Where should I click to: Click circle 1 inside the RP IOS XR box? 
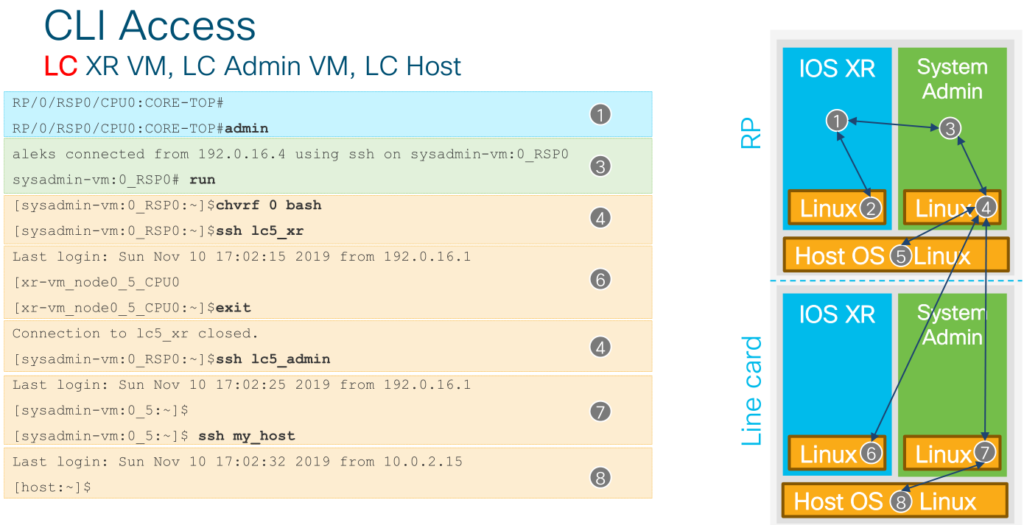click(x=837, y=121)
